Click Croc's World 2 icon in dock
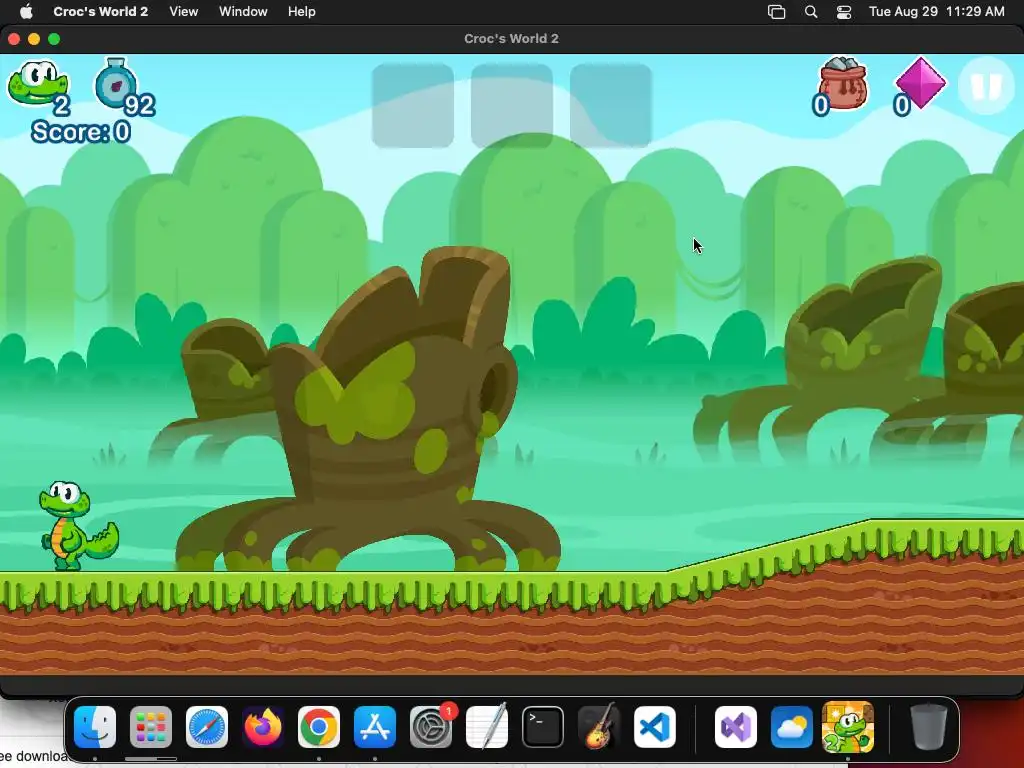The height and width of the screenshot is (768, 1024). (x=848, y=727)
